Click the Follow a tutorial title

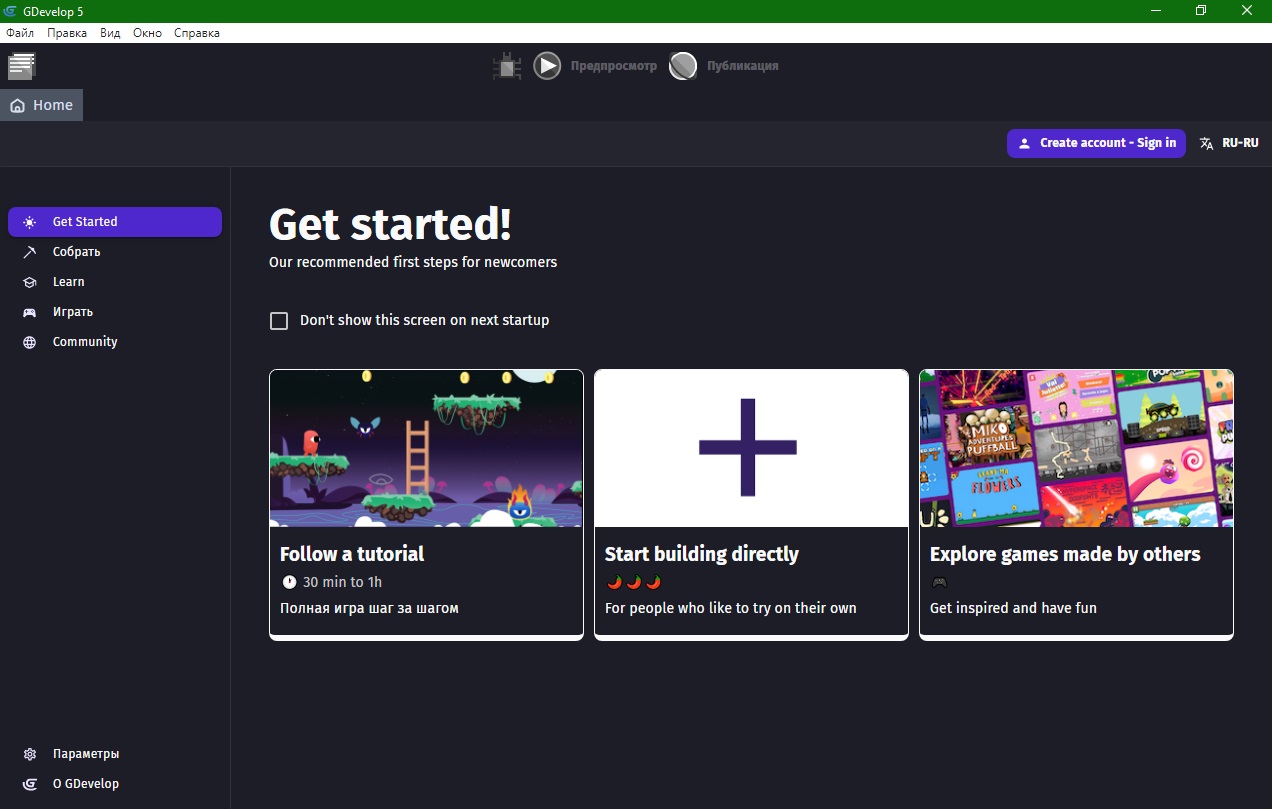(352, 554)
